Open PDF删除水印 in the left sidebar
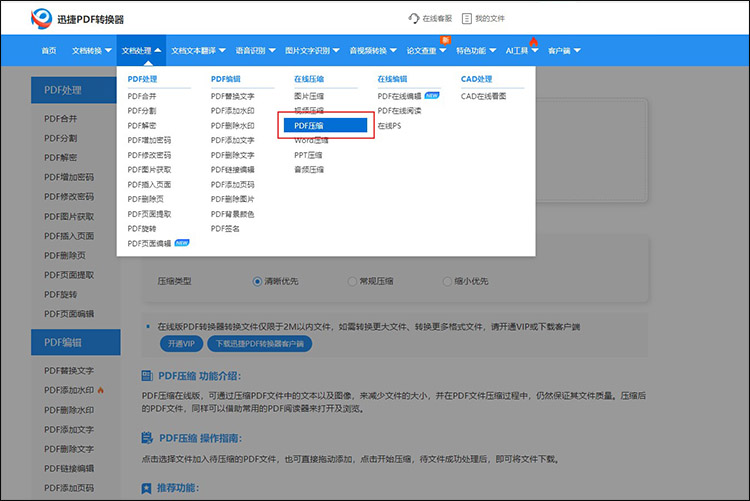The image size is (750, 501). coord(69,410)
